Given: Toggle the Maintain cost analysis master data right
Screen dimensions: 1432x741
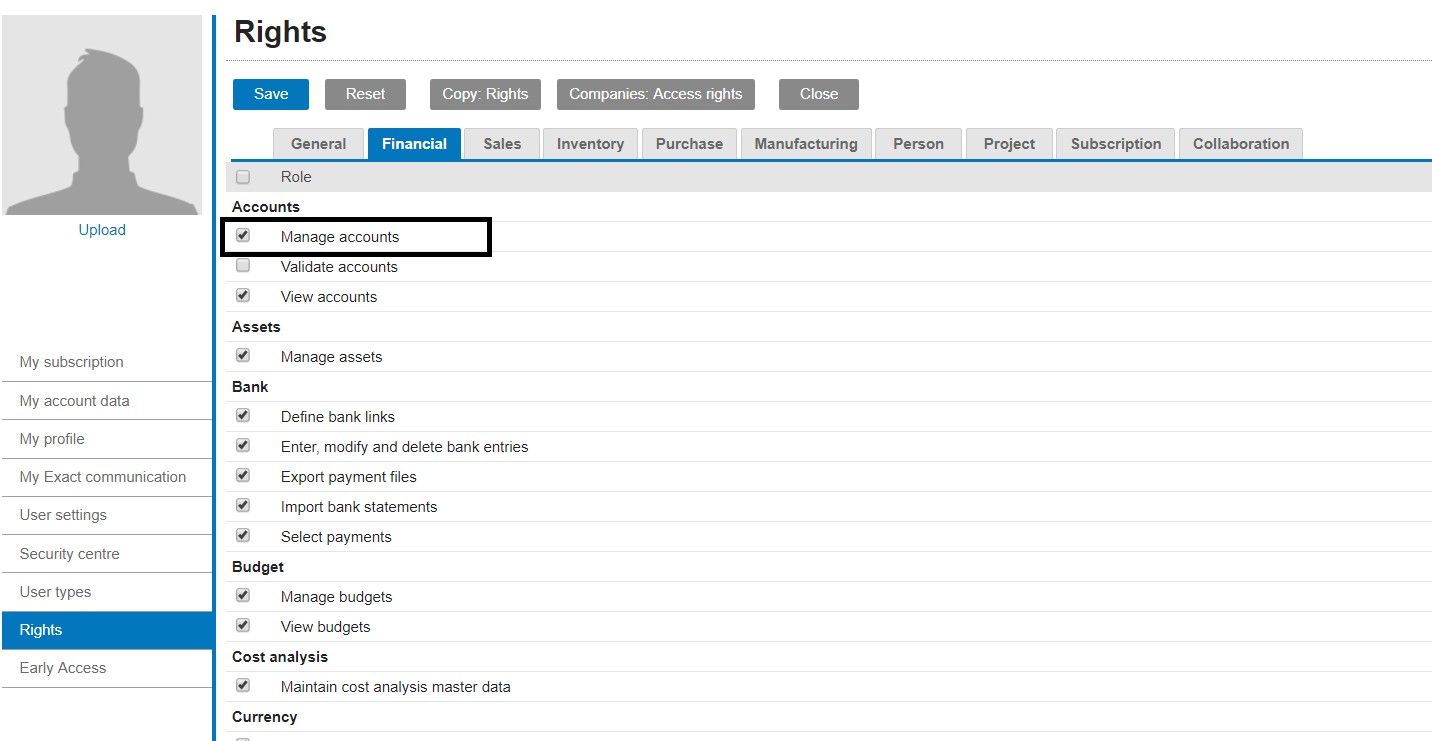Looking at the screenshot, I should point(243,685).
